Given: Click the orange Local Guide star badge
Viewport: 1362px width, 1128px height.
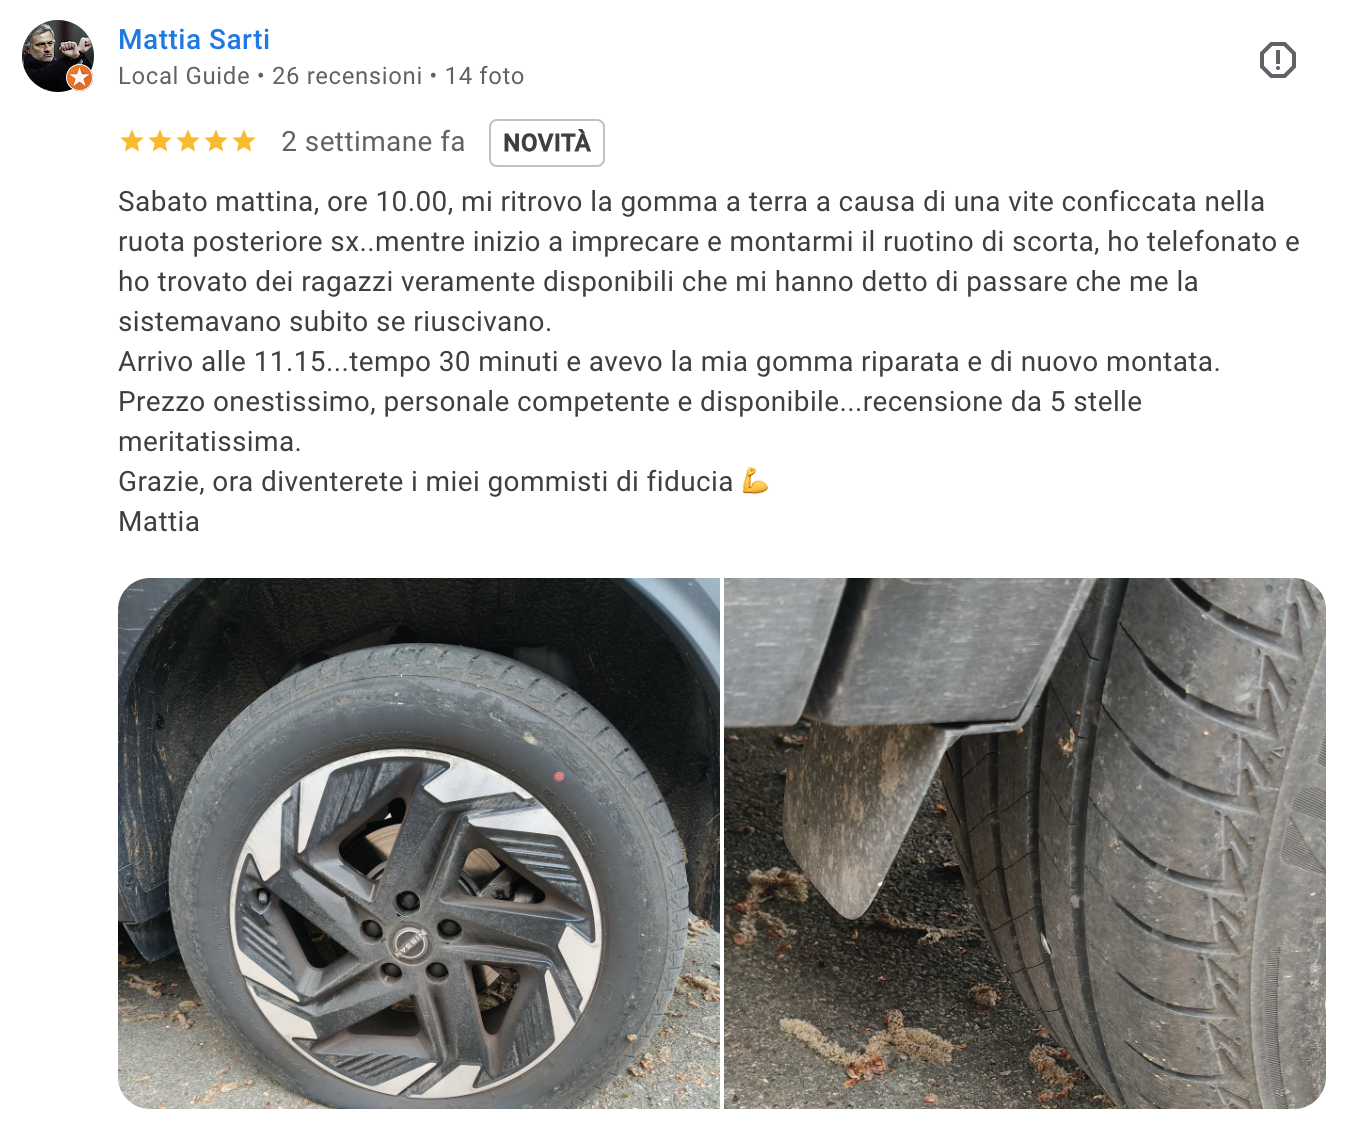Looking at the screenshot, I should [80, 78].
